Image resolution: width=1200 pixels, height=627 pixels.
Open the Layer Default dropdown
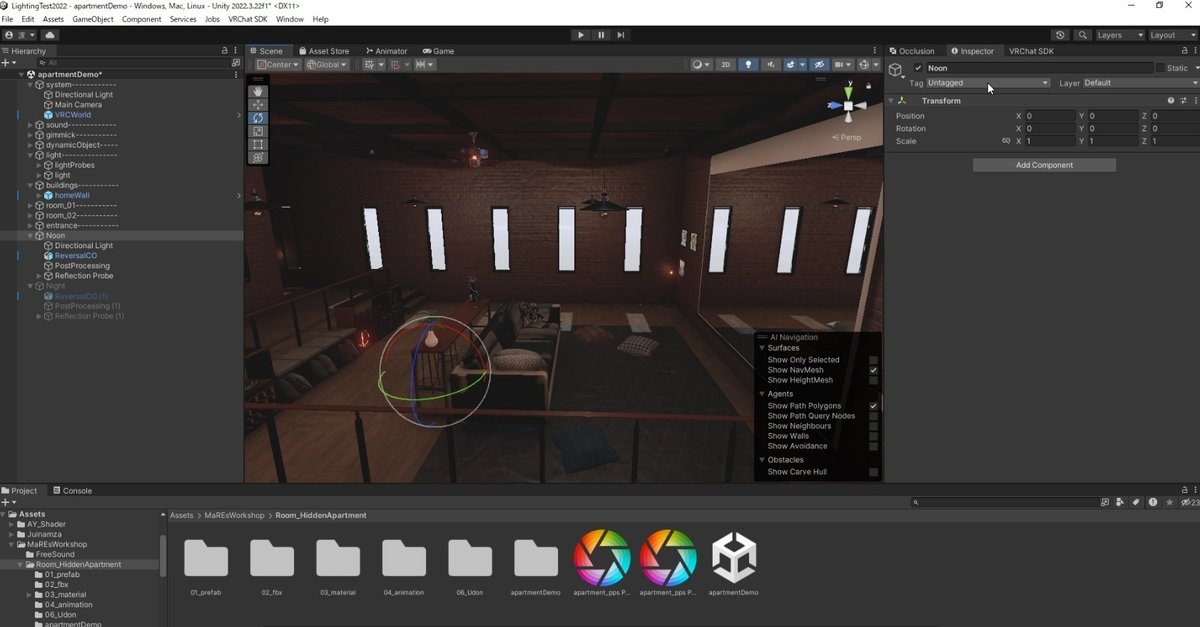1141,83
